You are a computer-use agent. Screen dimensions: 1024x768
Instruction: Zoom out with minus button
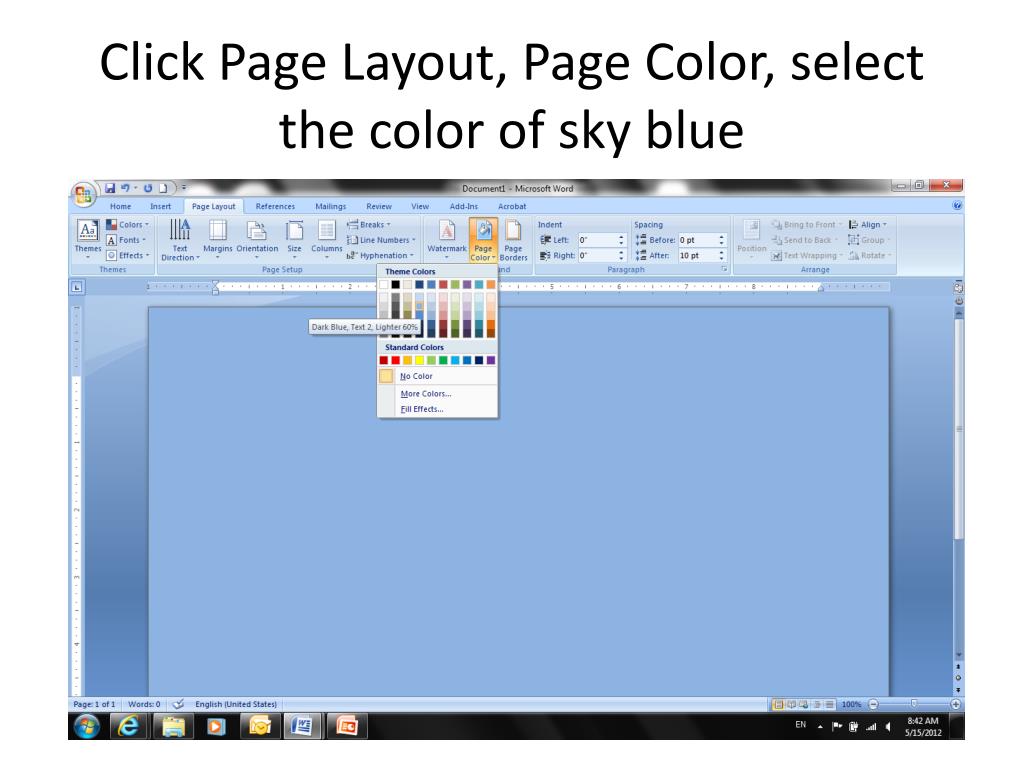click(873, 705)
